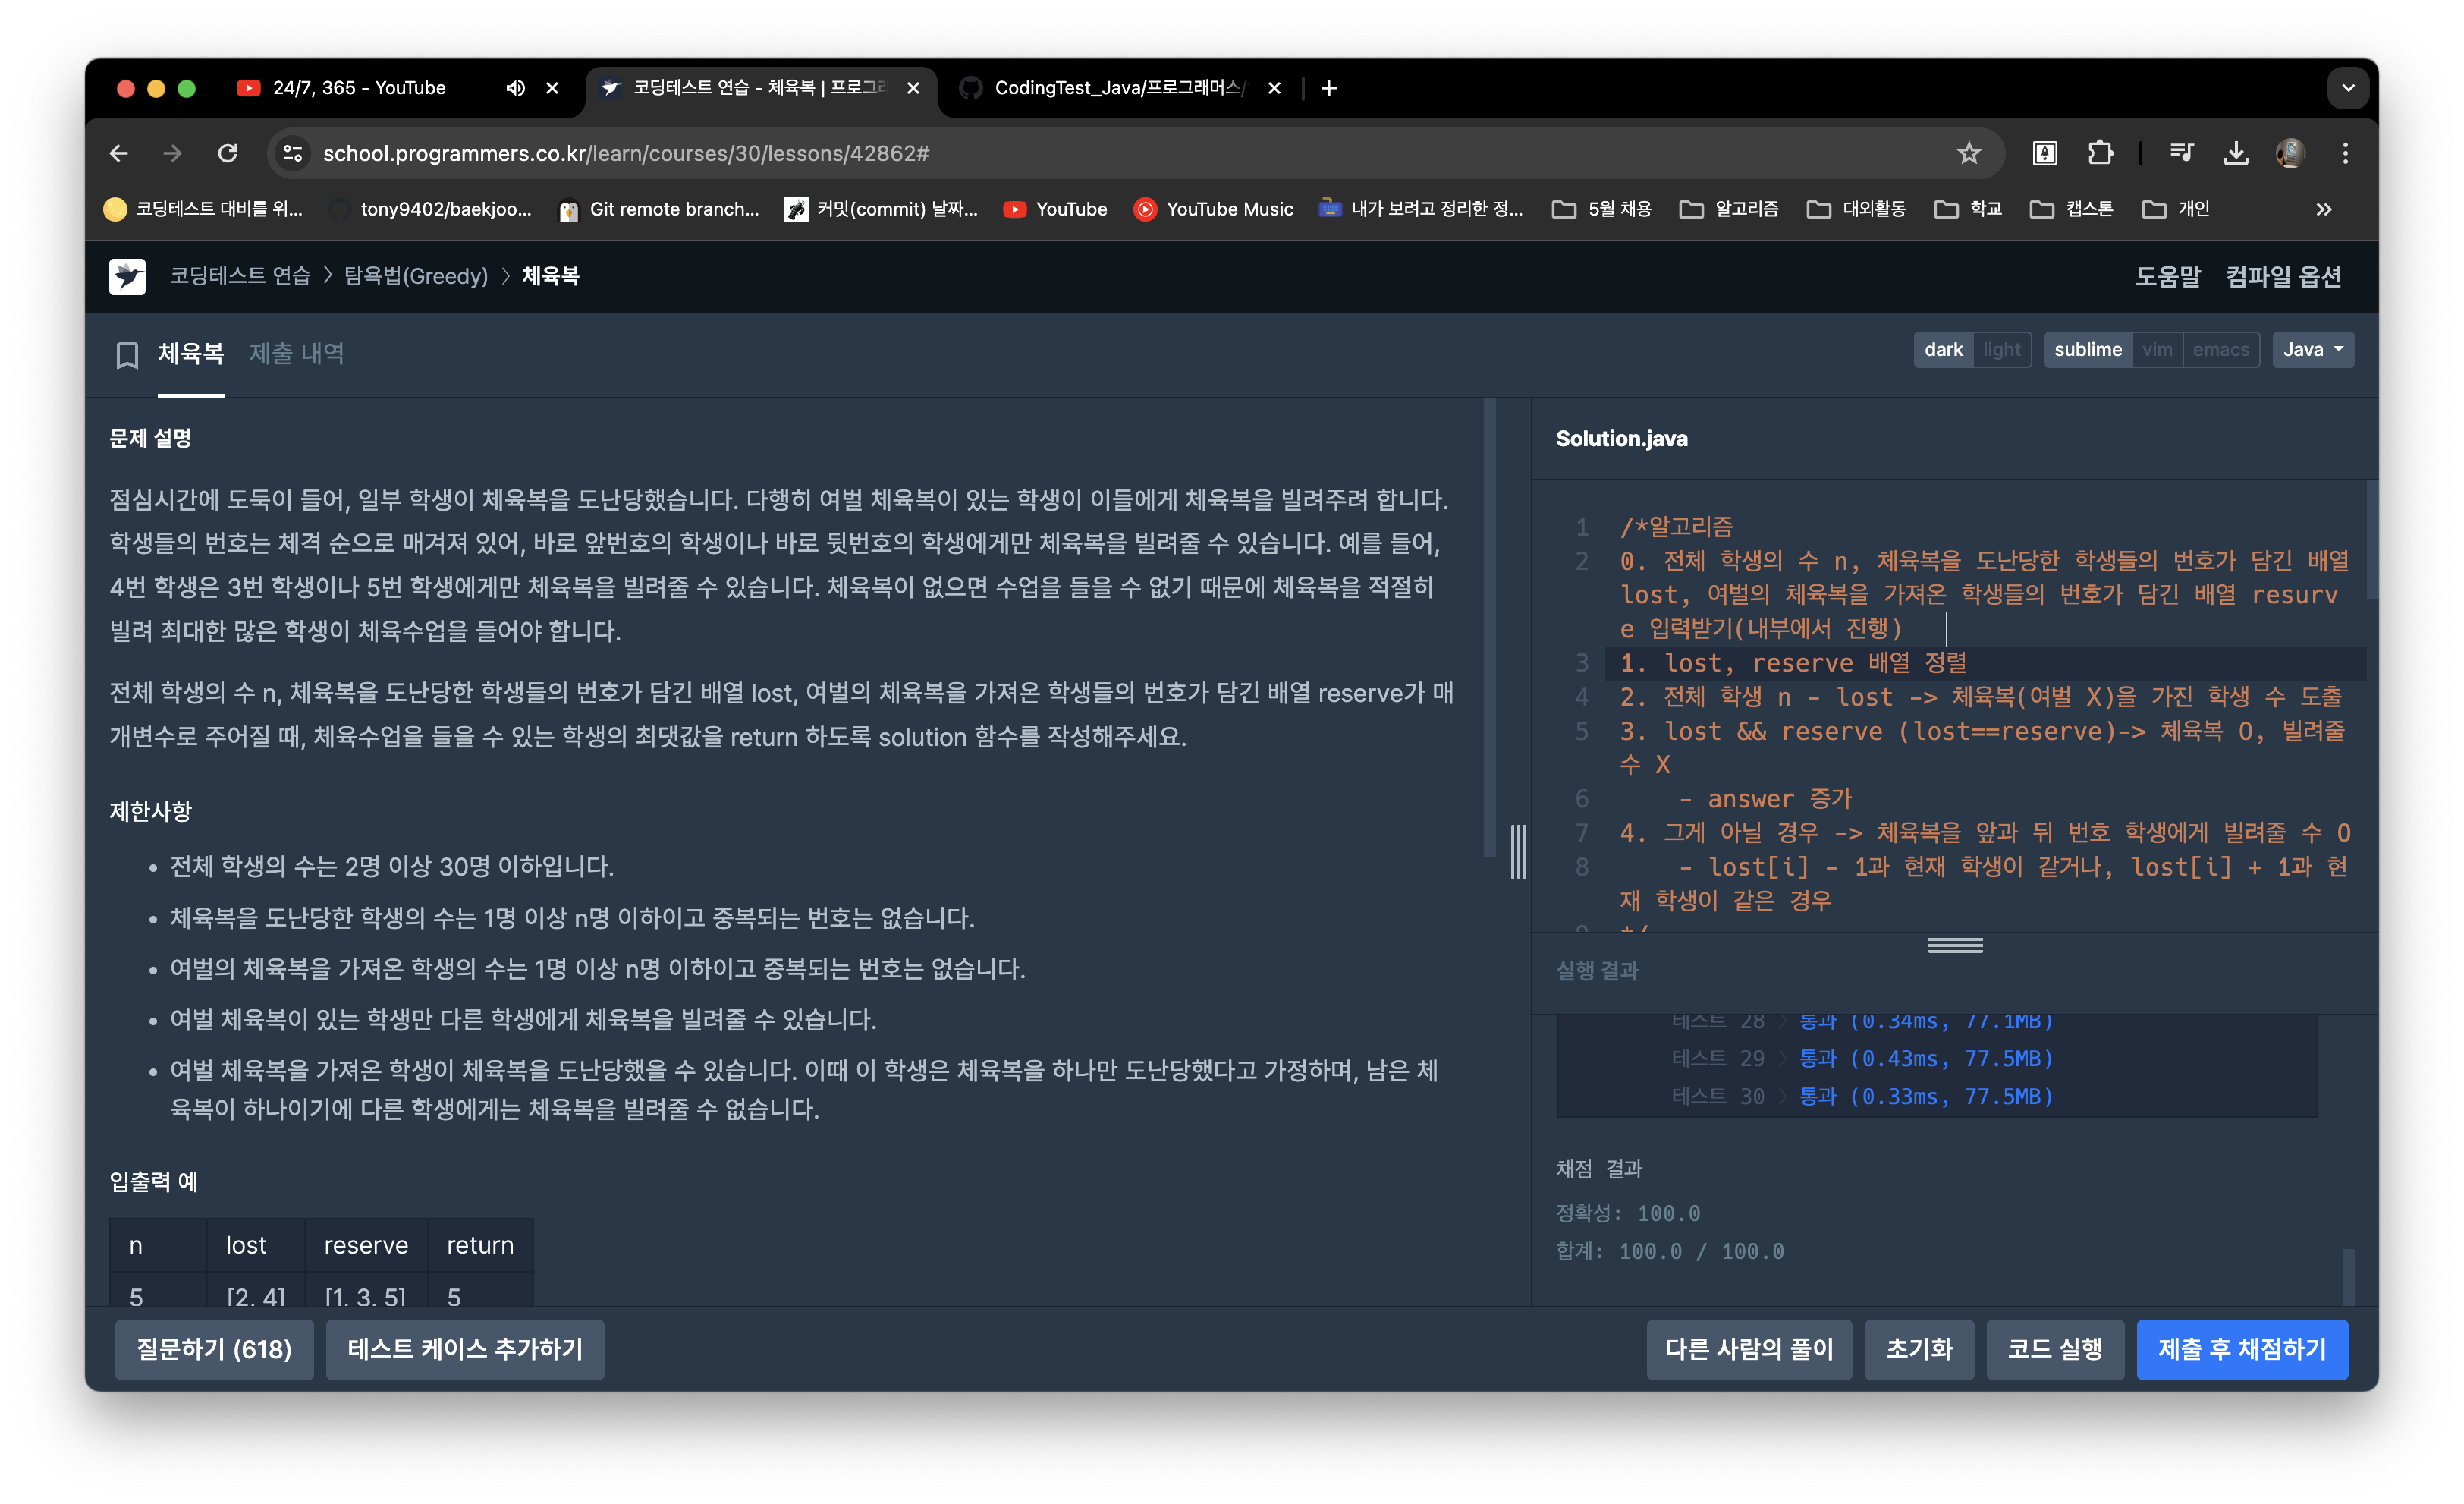Image resolution: width=2464 pixels, height=1504 pixels.
Task: Select the 체육복 problem tab
Action: (x=191, y=354)
